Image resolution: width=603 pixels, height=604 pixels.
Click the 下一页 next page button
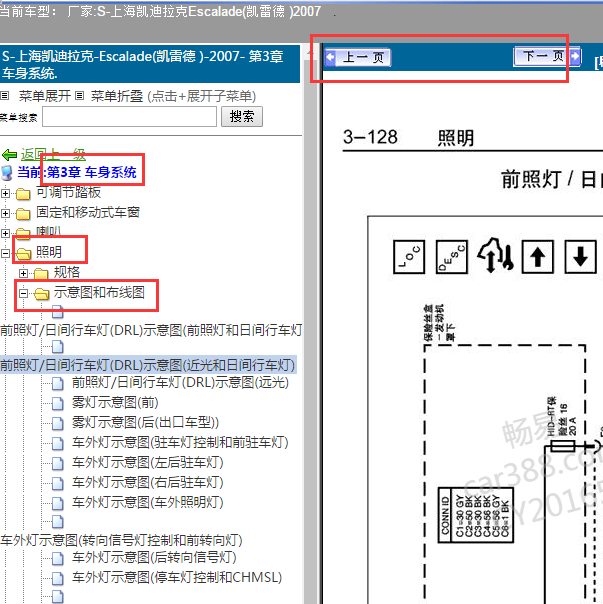[x=547, y=57]
